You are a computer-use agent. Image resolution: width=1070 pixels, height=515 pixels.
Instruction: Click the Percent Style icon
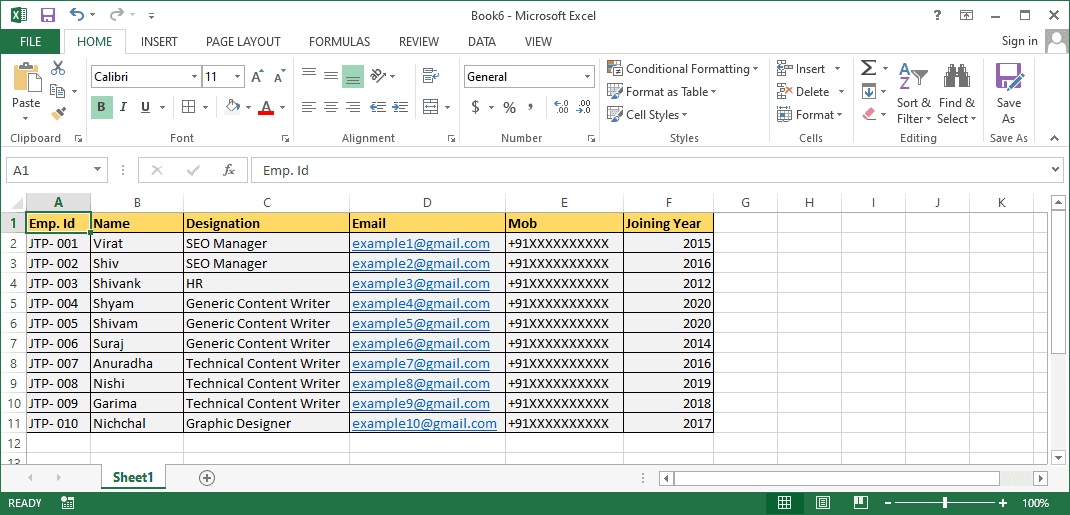pos(509,107)
